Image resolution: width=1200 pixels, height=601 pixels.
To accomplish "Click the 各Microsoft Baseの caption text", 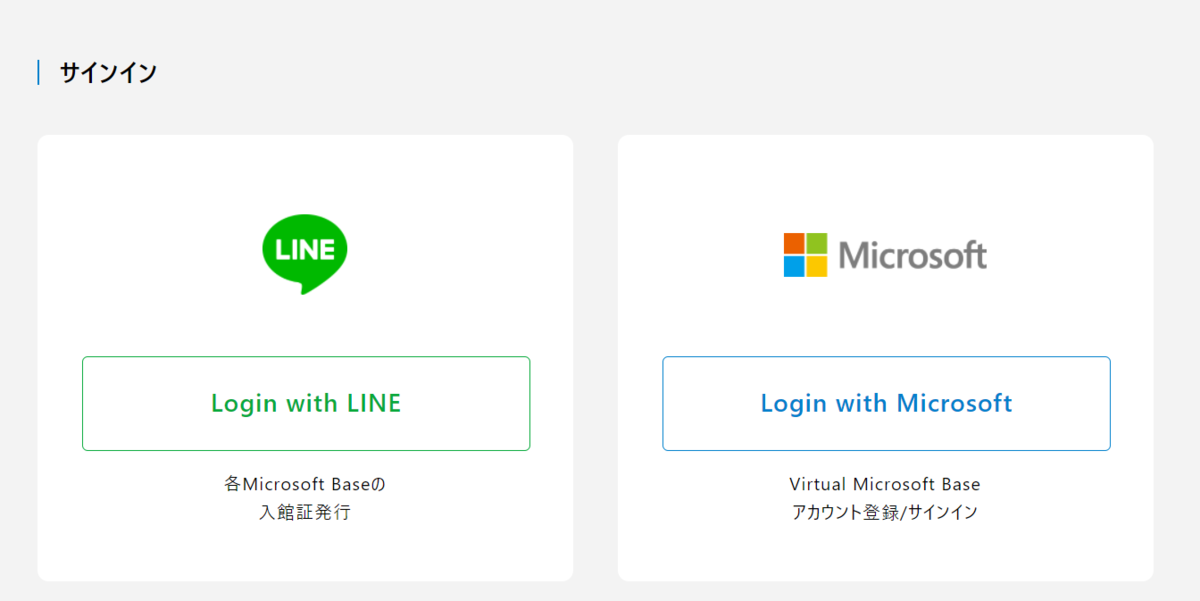I will 305,484.
